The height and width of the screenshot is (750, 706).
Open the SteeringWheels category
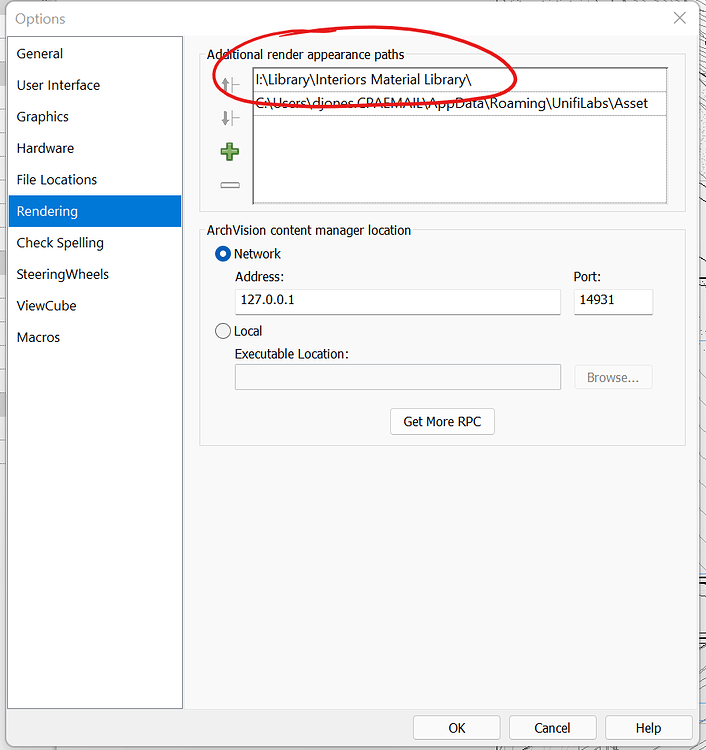point(95,275)
